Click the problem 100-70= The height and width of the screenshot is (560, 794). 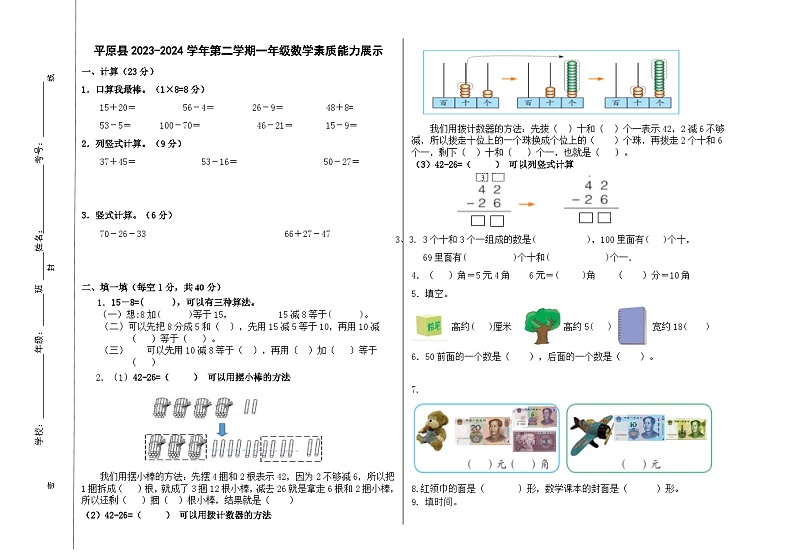point(180,125)
